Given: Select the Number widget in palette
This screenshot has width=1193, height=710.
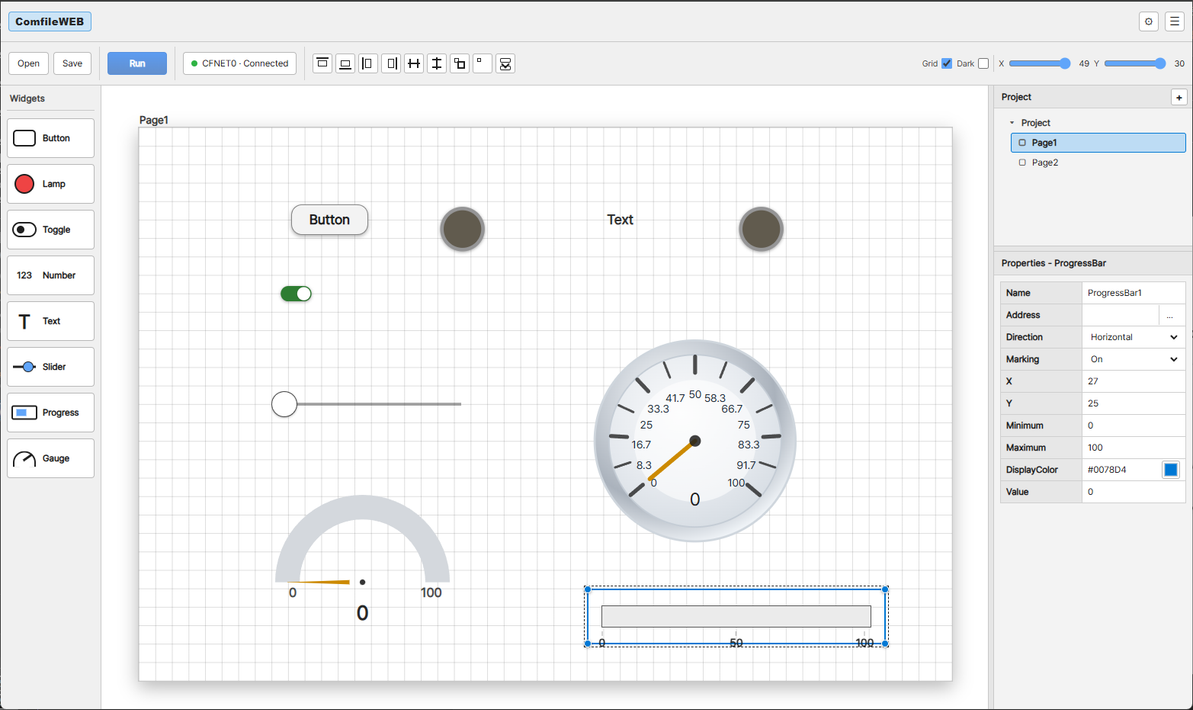Looking at the screenshot, I should pyautogui.click(x=51, y=275).
